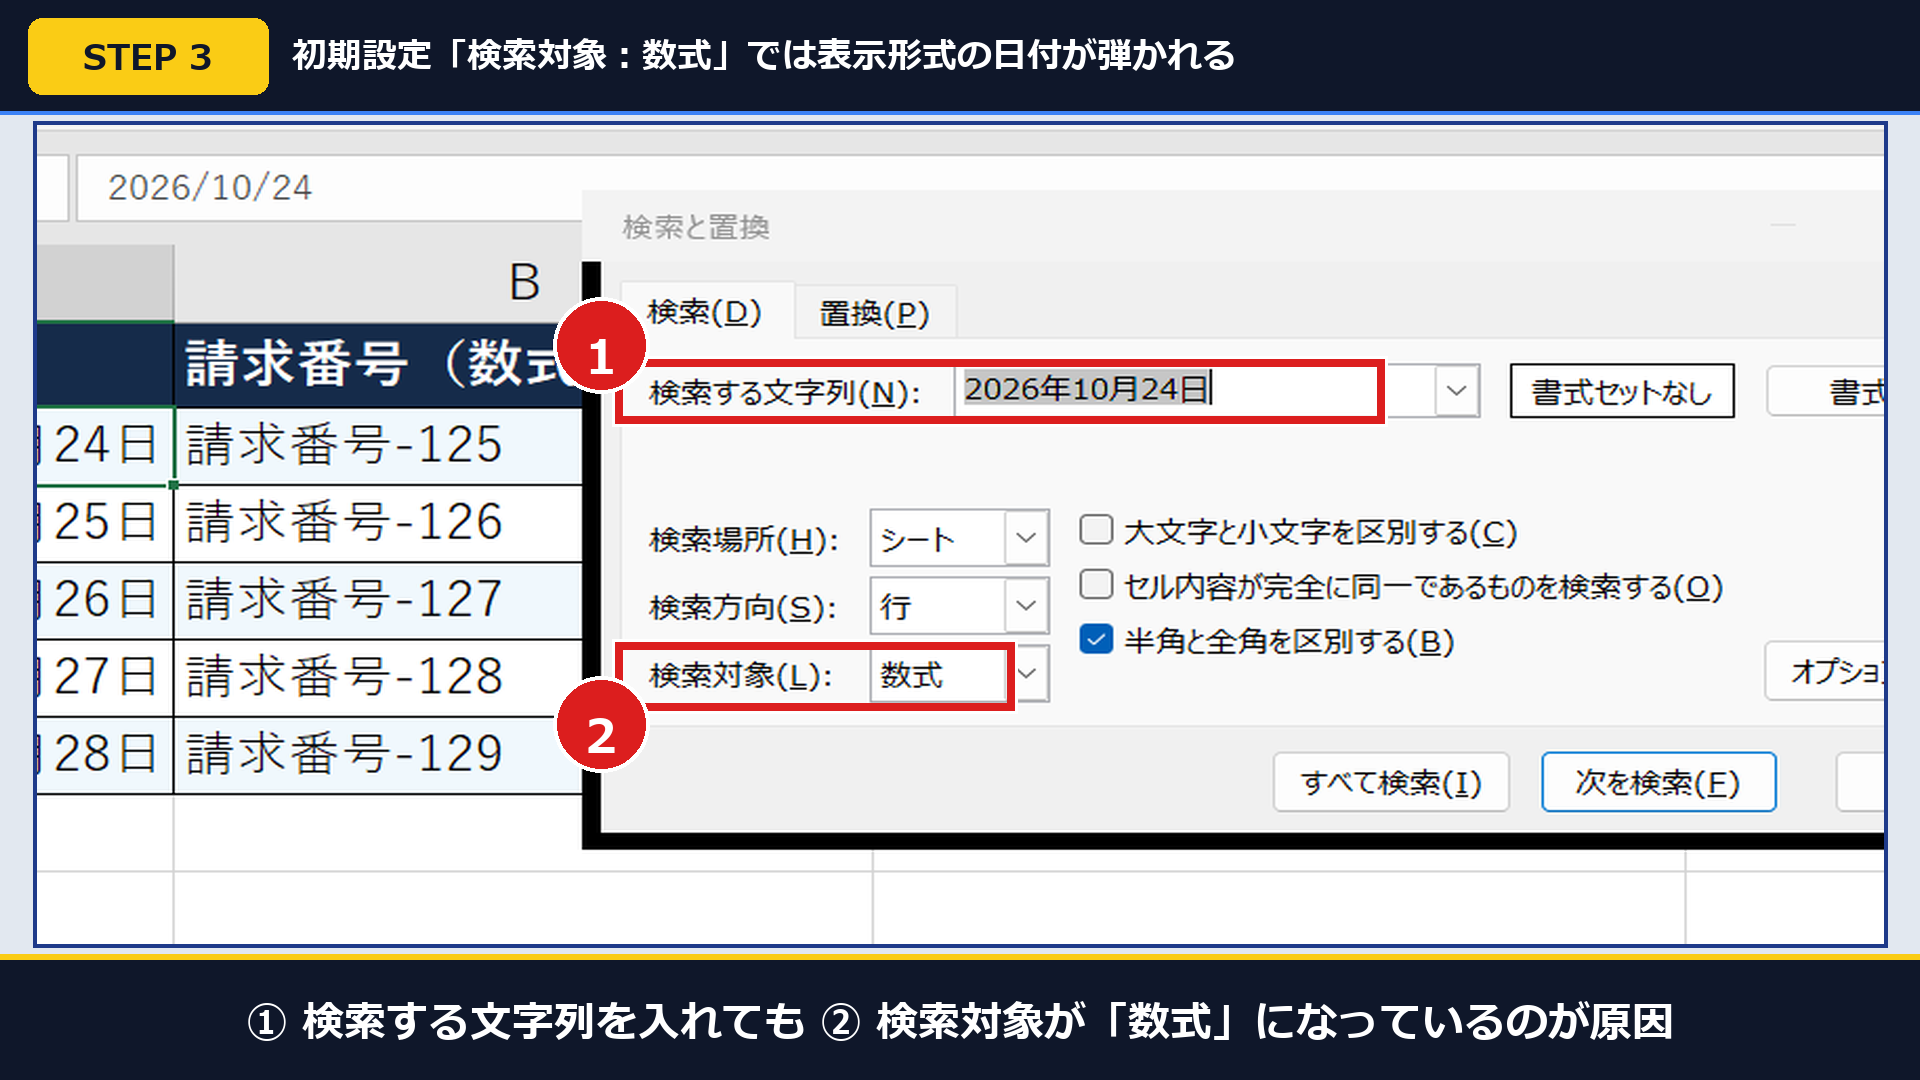Image resolution: width=1920 pixels, height=1080 pixels.
Task: Select cell 請求番号-126
Action: click(x=378, y=523)
